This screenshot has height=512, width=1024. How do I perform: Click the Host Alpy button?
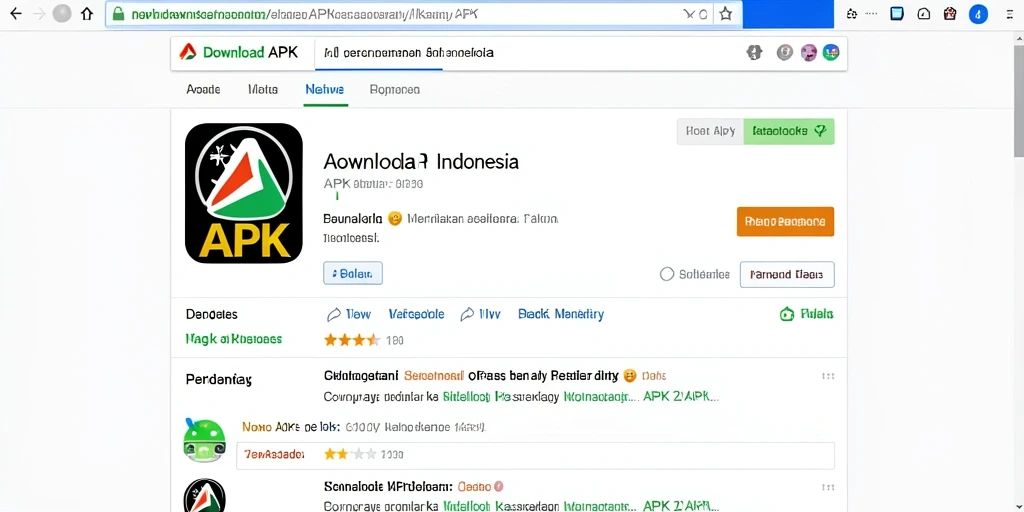(x=711, y=131)
